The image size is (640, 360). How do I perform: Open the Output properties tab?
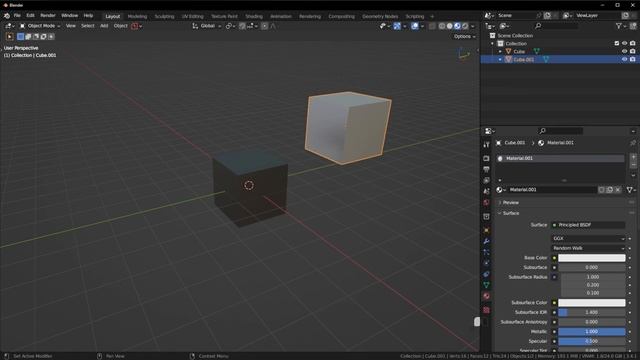(x=486, y=169)
